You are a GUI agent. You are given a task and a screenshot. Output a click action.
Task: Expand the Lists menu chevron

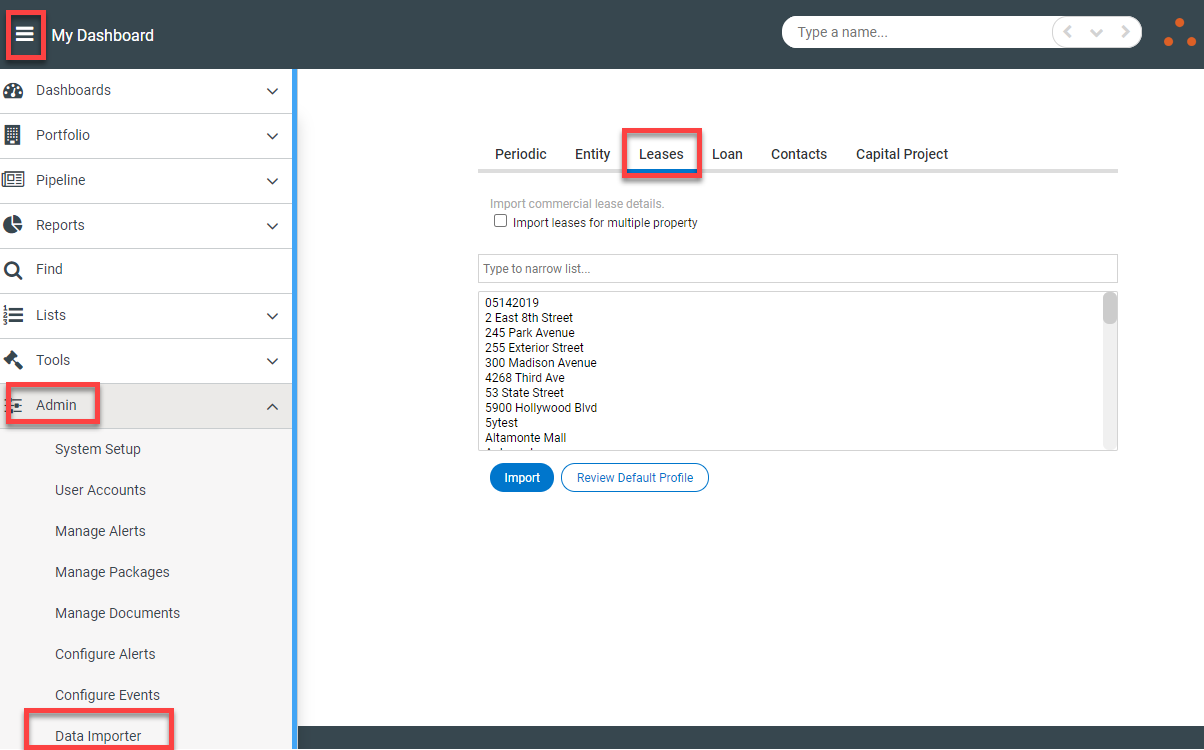tap(272, 316)
